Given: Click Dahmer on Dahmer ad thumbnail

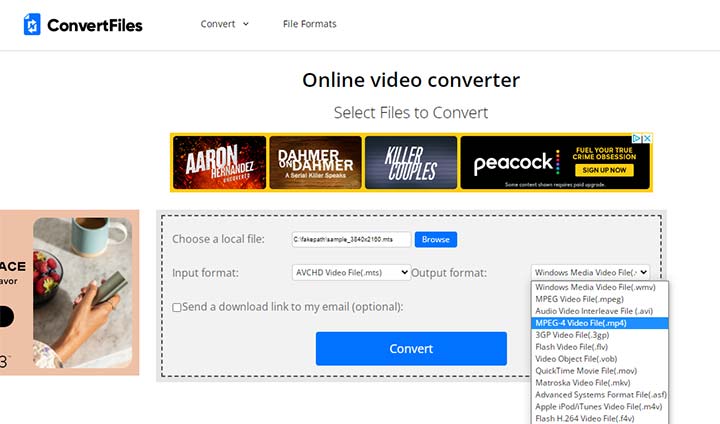Looking at the screenshot, I should [x=315, y=162].
